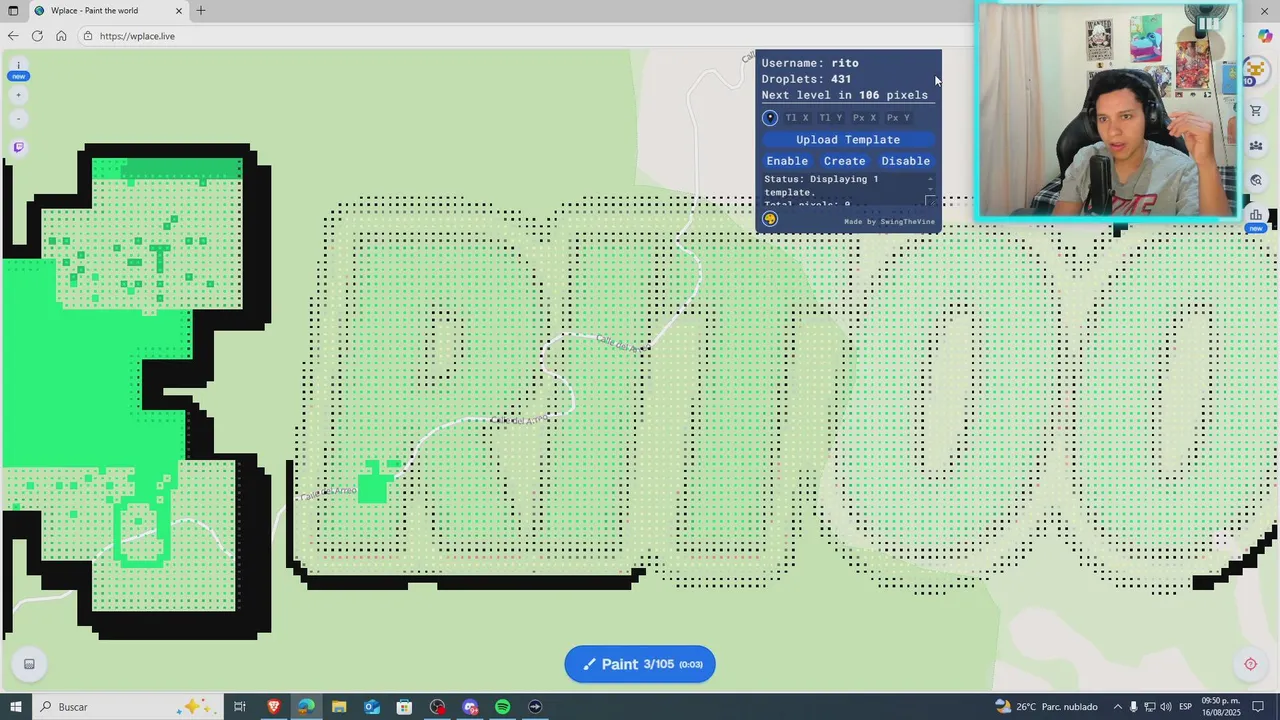Screen dimensions: 1280x720
Task: Open the Twitch icon button on left sidebar
Action: [18, 147]
